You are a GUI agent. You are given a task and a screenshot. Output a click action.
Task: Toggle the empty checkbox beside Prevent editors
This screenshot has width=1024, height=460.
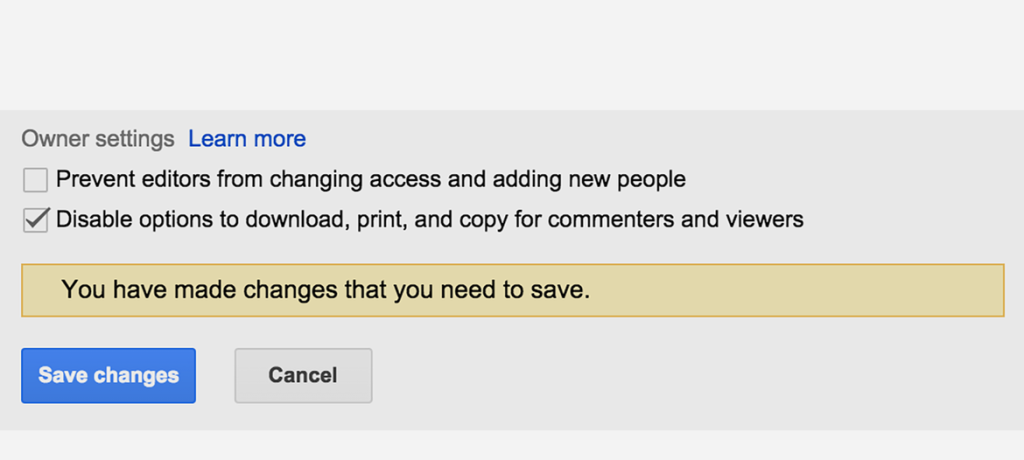coord(35,180)
